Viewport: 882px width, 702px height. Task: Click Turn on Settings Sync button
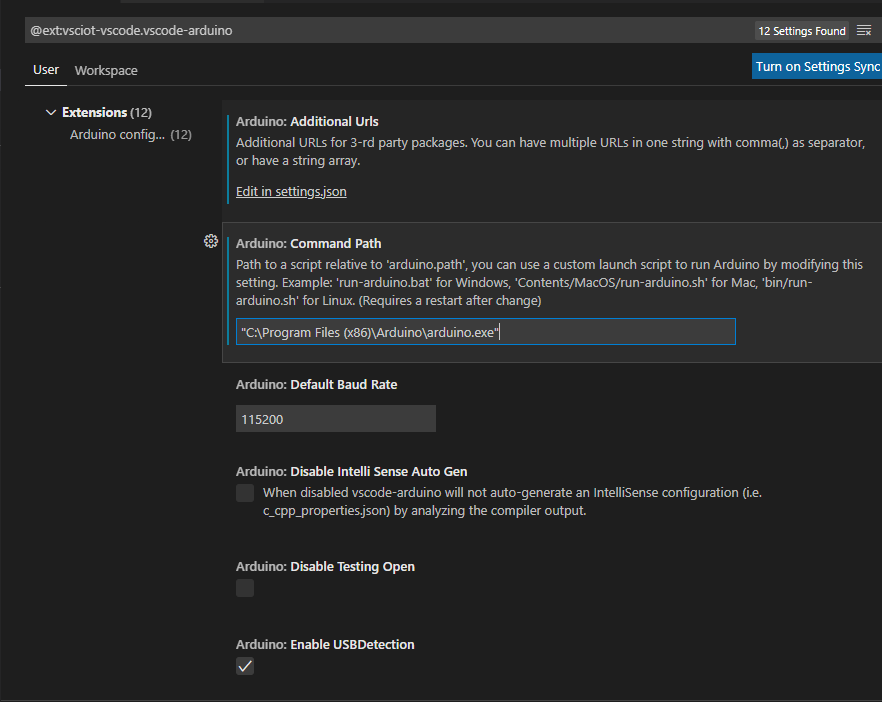[x=817, y=66]
